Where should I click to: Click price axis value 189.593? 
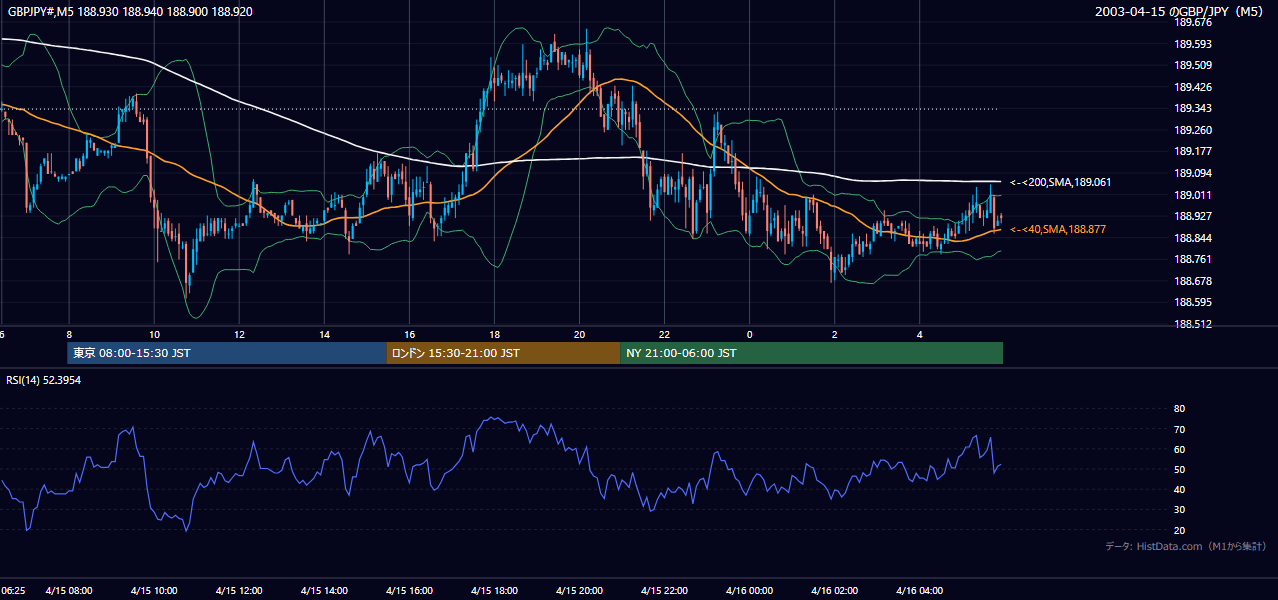1193,44
